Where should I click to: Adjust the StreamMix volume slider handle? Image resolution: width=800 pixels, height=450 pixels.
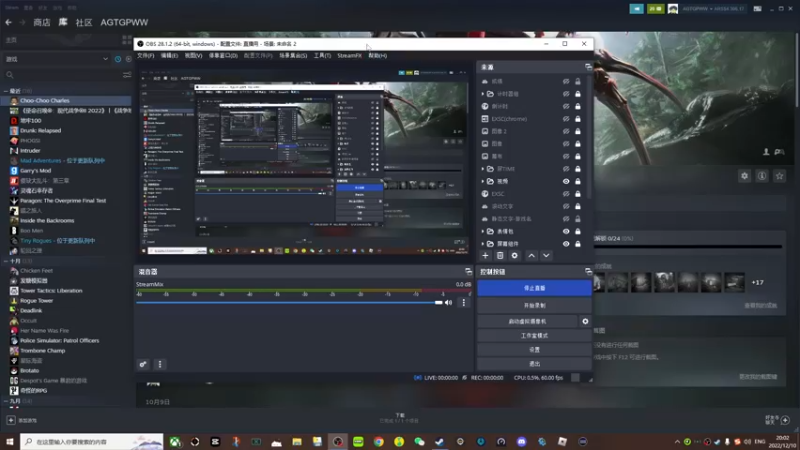click(x=438, y=303)
